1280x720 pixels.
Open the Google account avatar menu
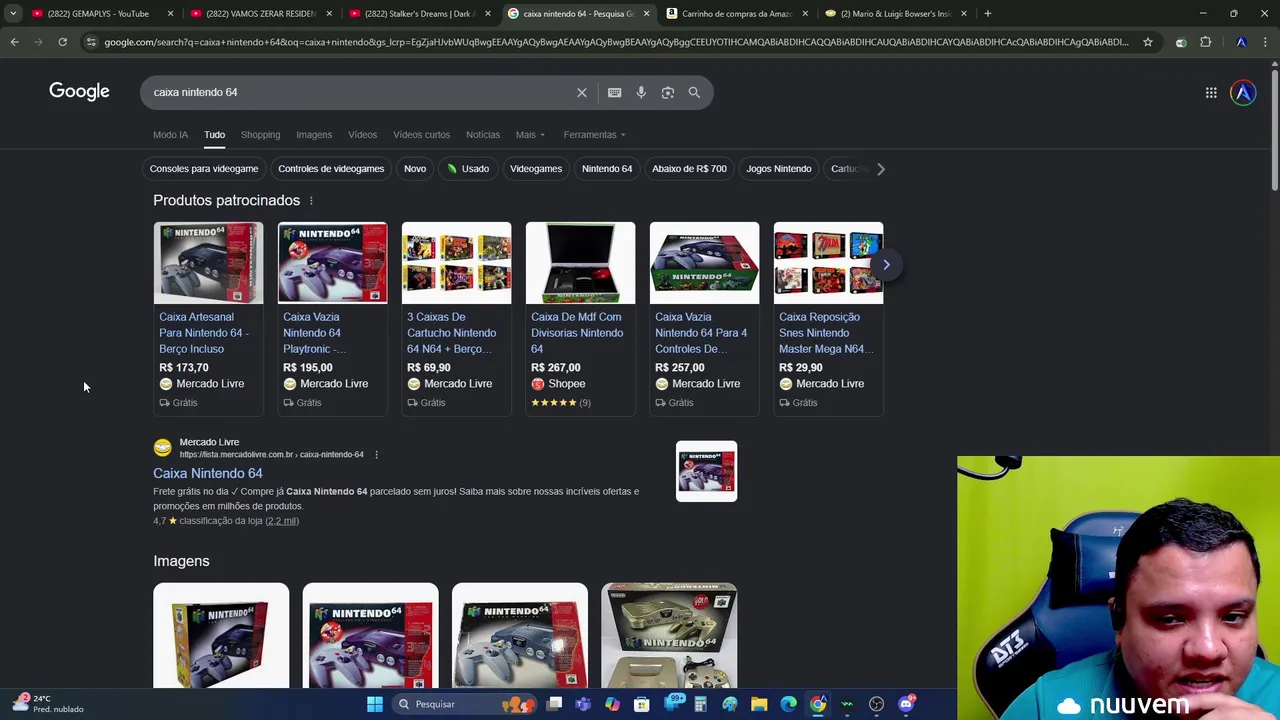click(1243, 92)
